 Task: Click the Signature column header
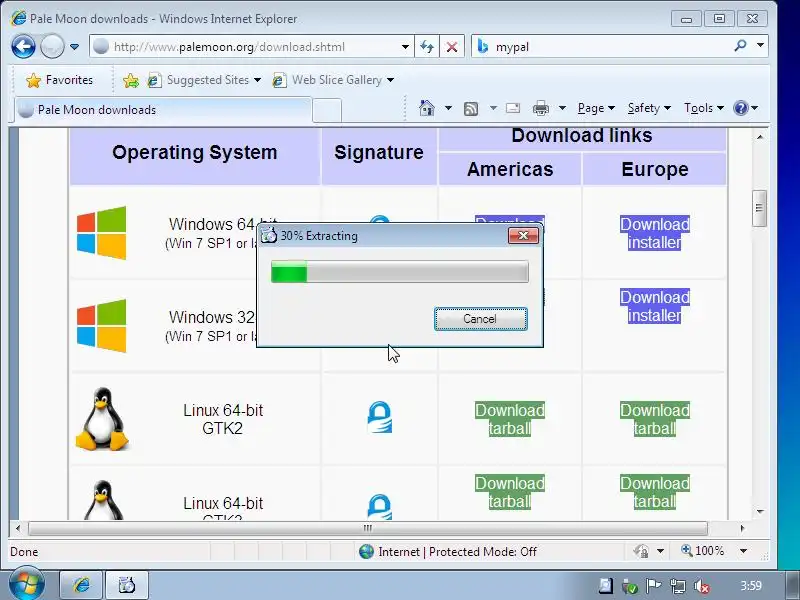(x=379, y=153)
